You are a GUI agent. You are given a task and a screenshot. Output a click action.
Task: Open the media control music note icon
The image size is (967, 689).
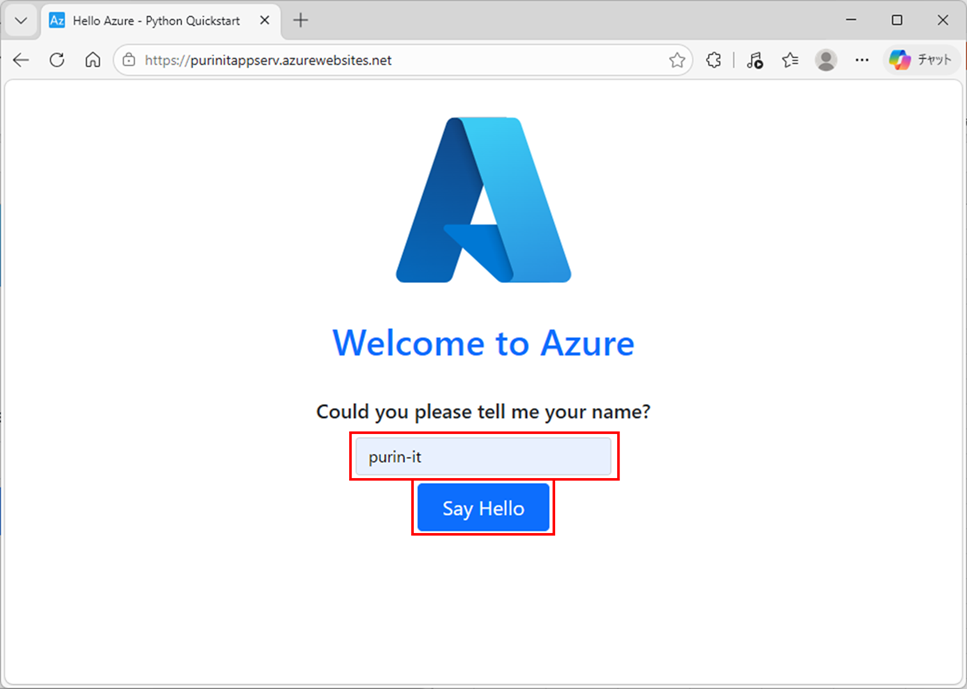[755, 60]
